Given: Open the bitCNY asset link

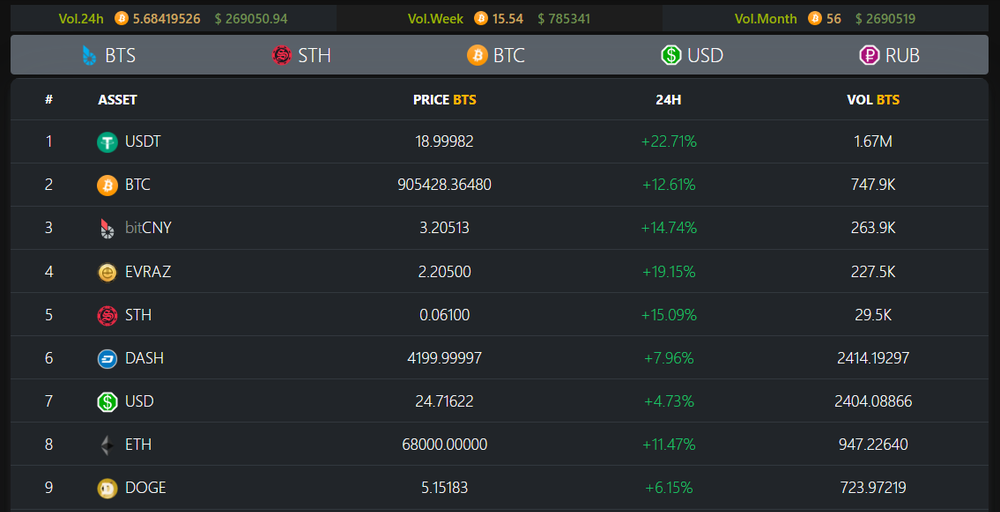Looking at the screenshot, I should tap(148, 228).
